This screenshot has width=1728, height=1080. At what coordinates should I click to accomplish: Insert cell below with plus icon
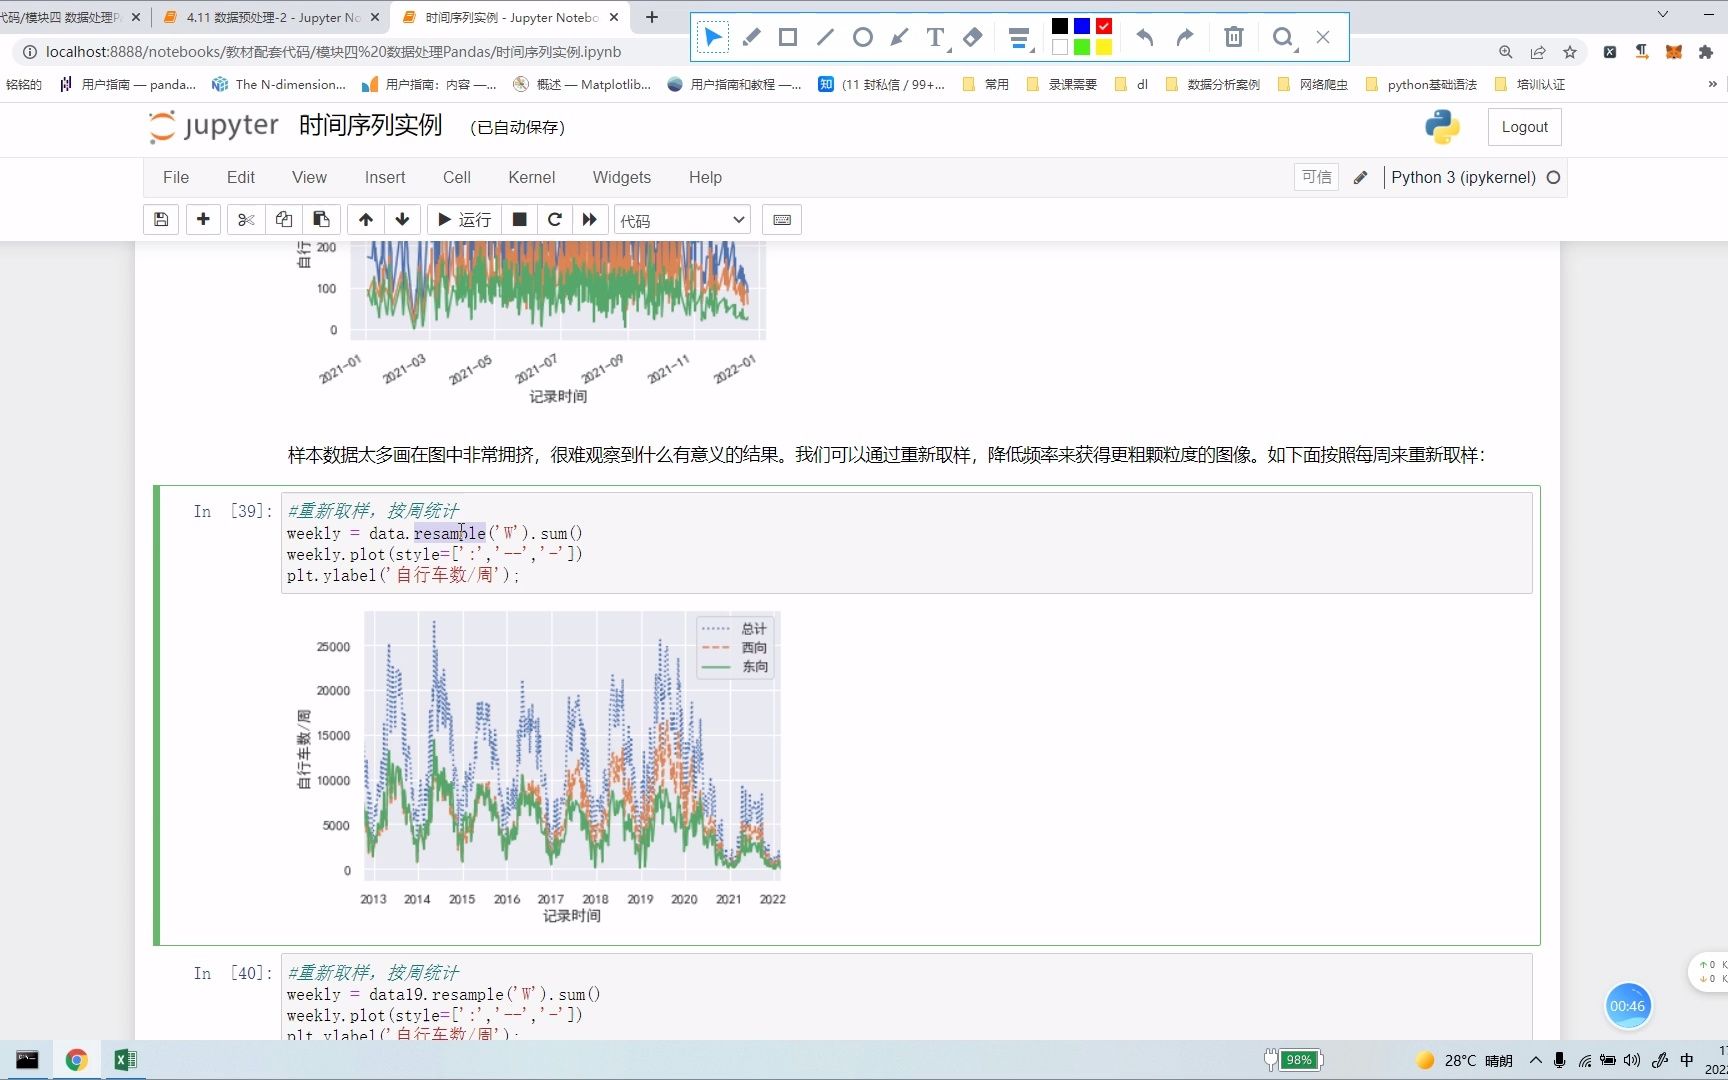(x=203, y=220)
